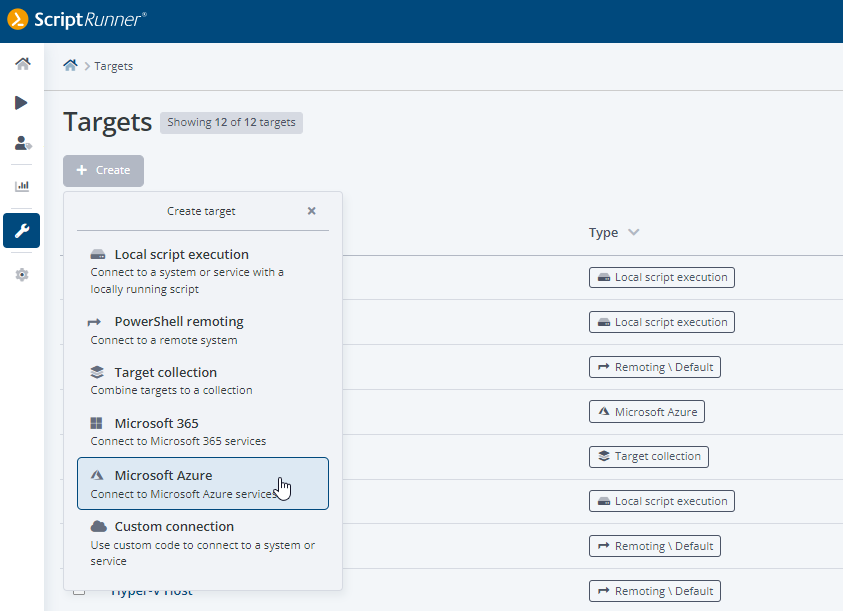Select the wrench configuration icon in the sidebar

point(22,231)
